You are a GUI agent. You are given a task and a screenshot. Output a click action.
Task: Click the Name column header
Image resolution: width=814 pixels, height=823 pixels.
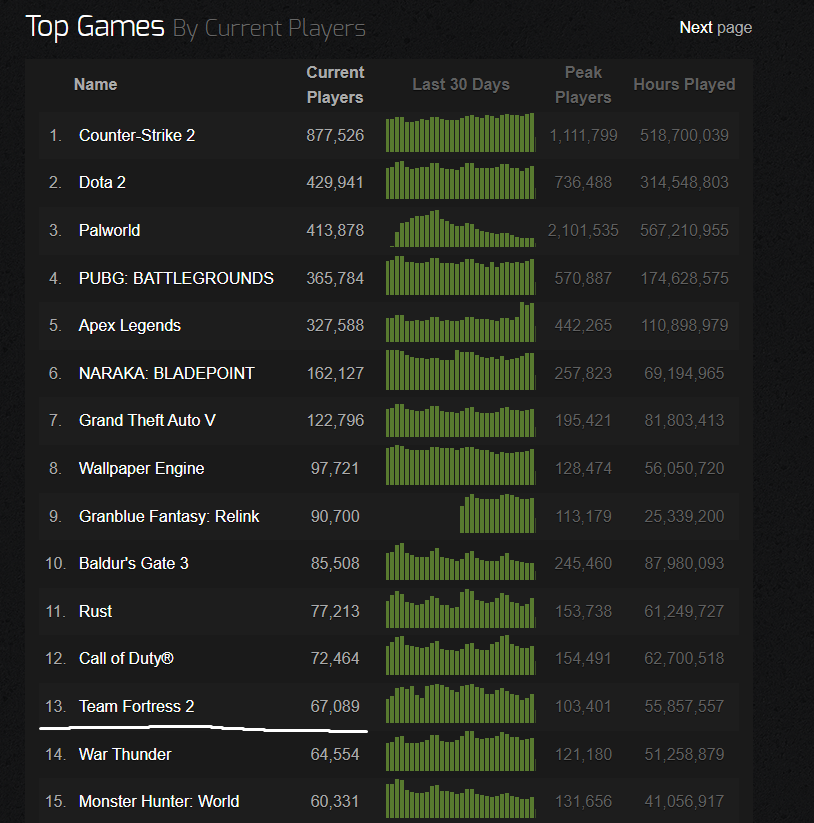[x=96, y=85]
